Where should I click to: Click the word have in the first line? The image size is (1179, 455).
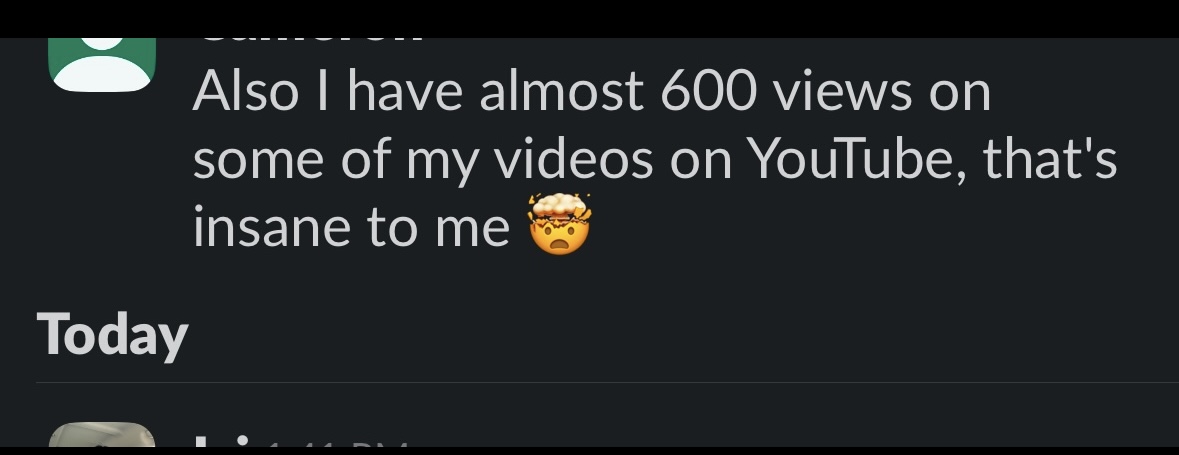coord(405,92)
